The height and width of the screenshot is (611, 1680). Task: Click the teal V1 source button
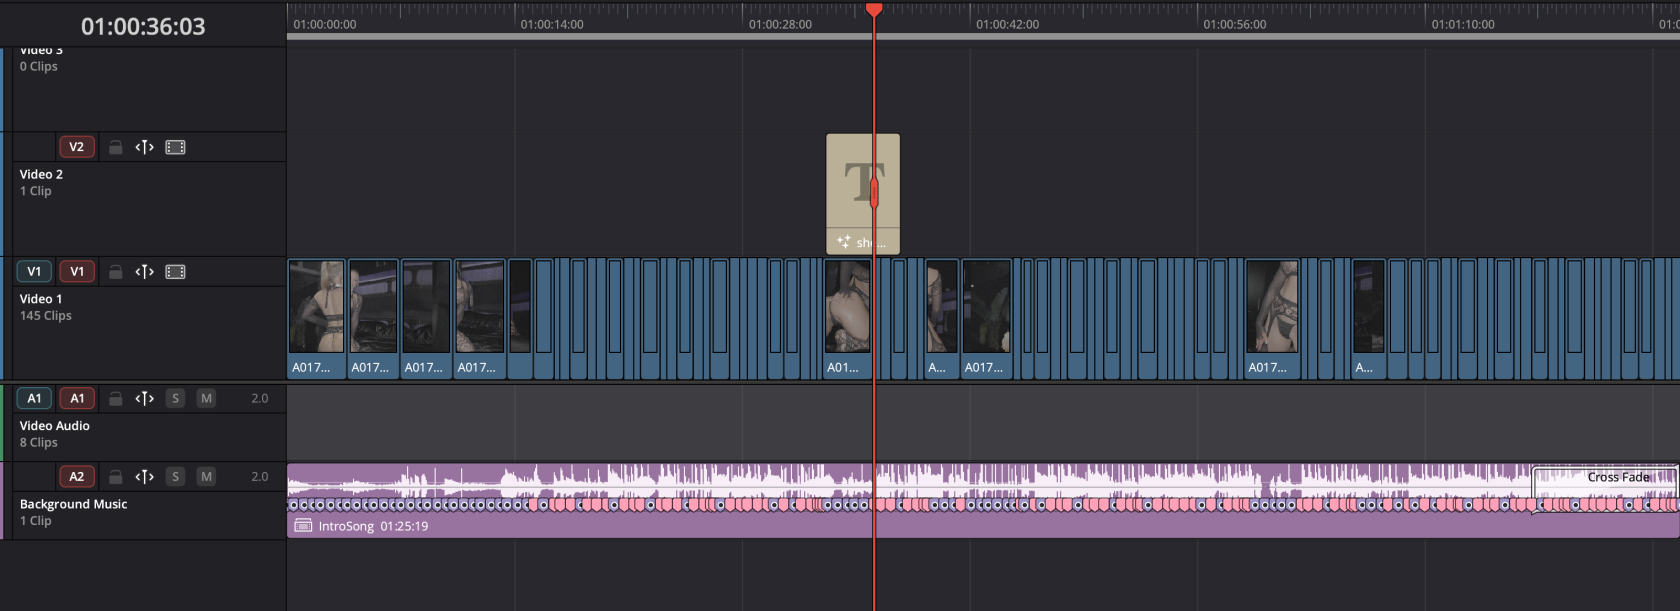[x=34, y=272]
